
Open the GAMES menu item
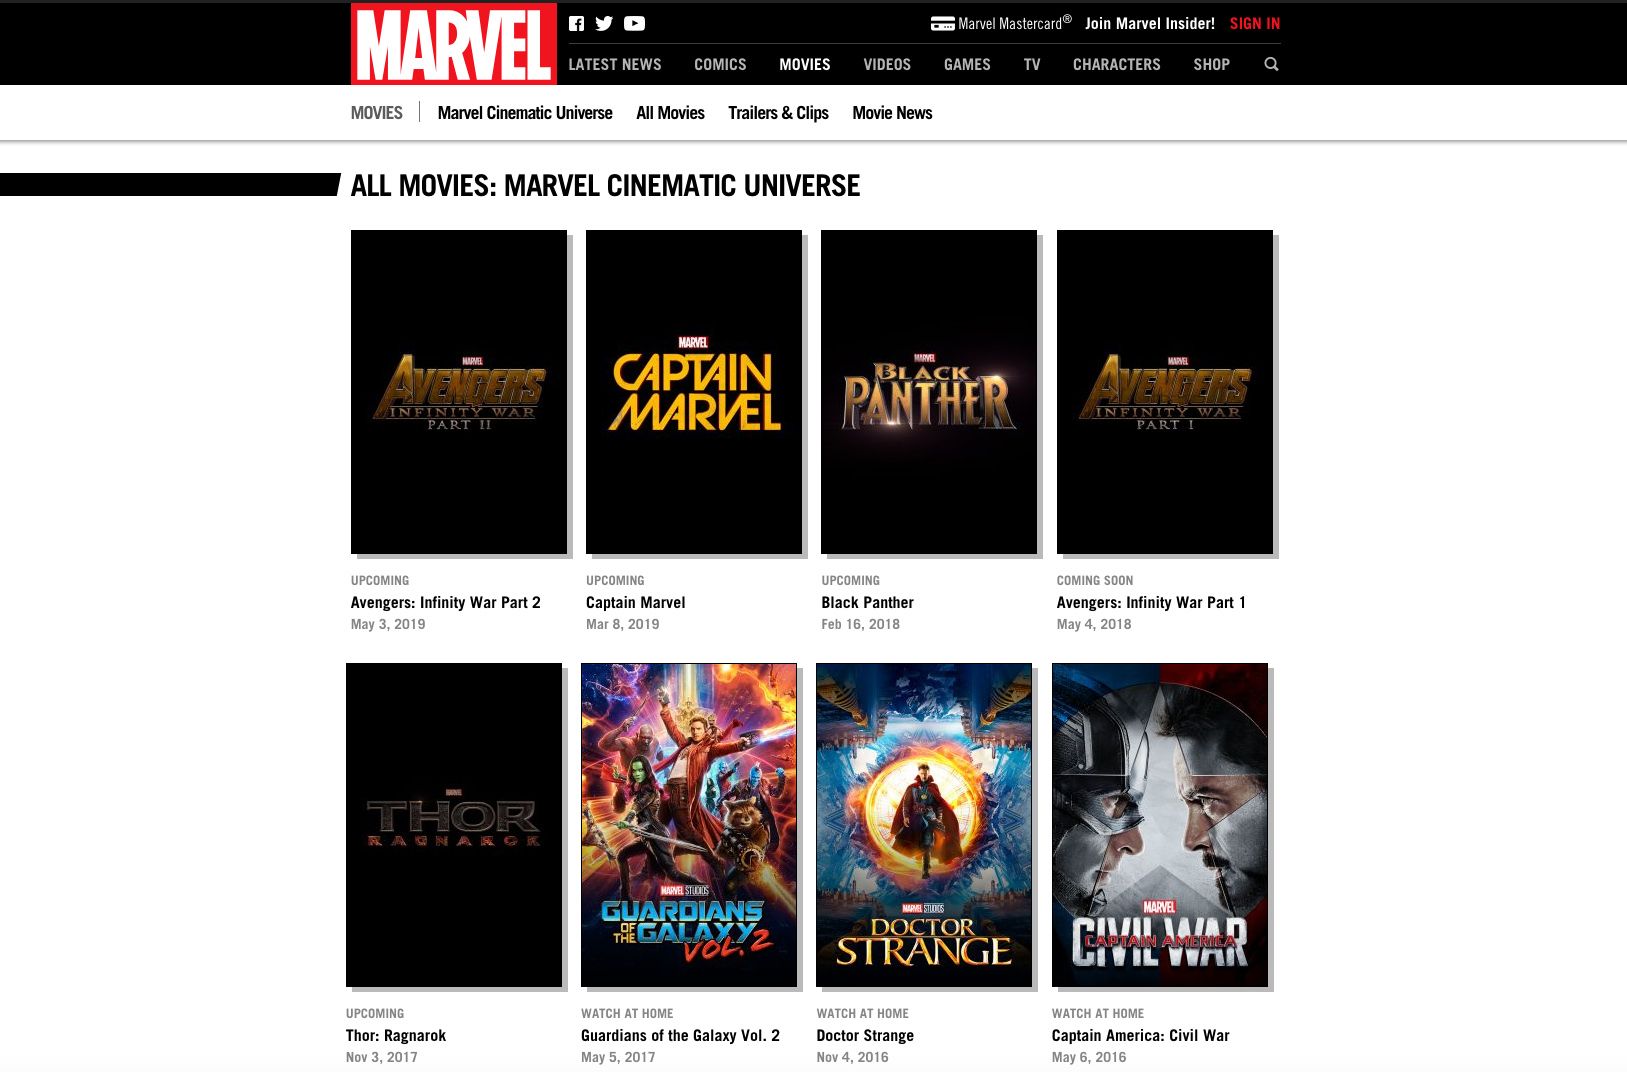[x=966, y=64]
